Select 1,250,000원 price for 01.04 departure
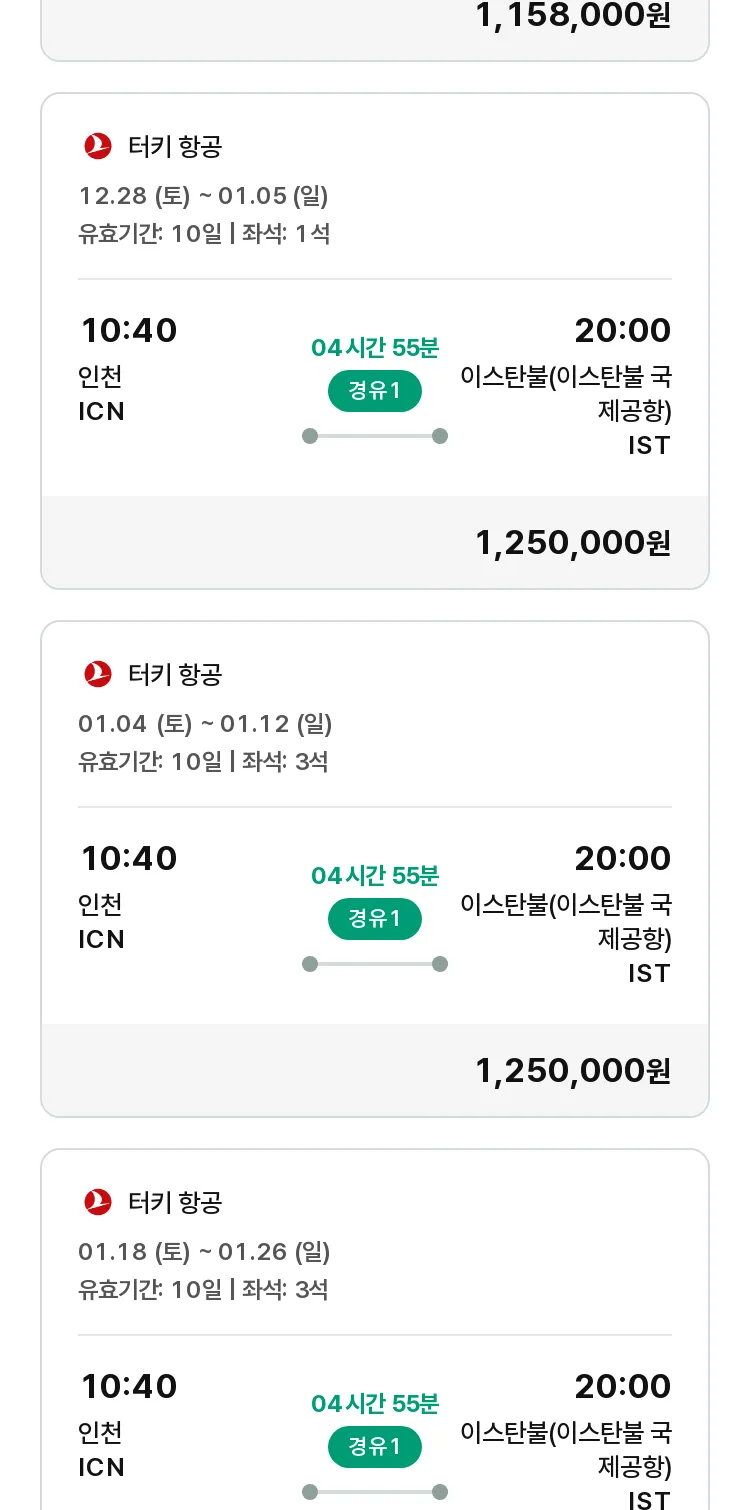The image size is (750, 1510). [x=573, y=1071]
